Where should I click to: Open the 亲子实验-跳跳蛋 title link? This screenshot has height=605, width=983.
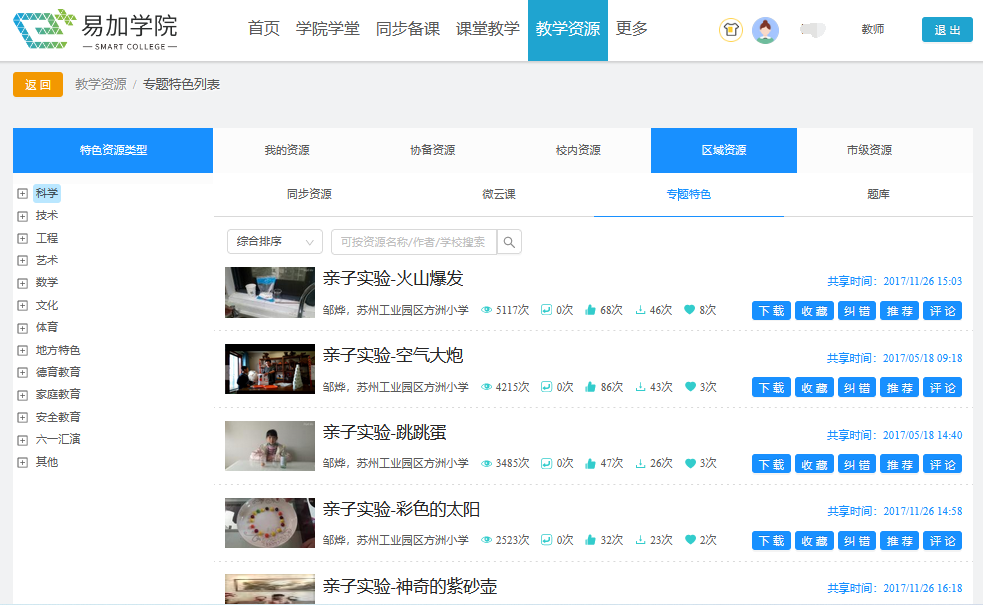[384, 433]
